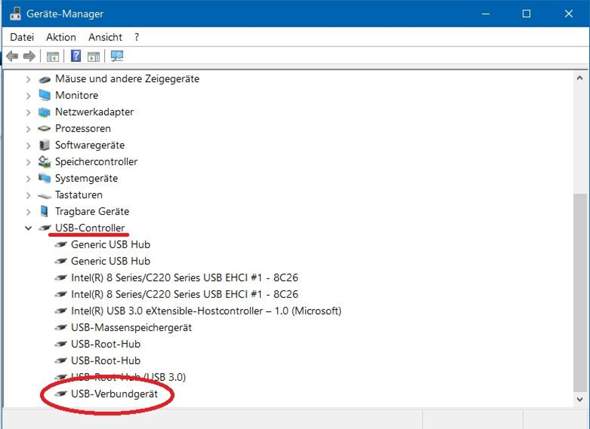
Task: Click the back arrow toolbar icon
Action: pyautogui.click(x=12, y=56)
